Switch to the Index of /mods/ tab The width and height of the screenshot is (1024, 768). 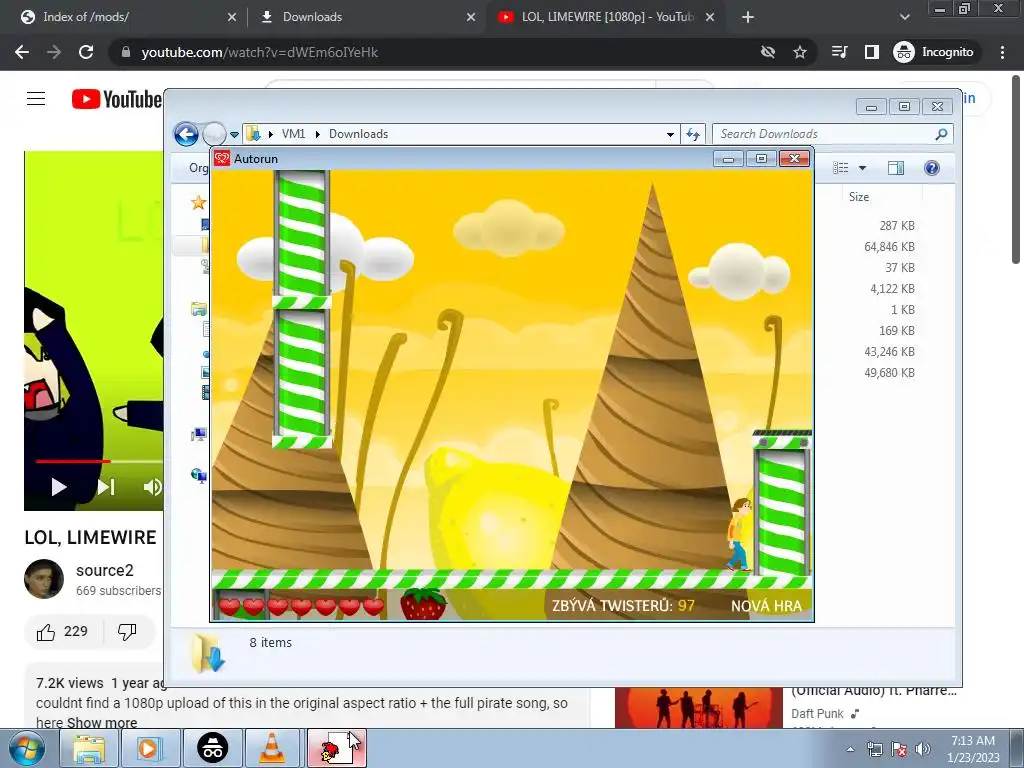click(124, 17)
